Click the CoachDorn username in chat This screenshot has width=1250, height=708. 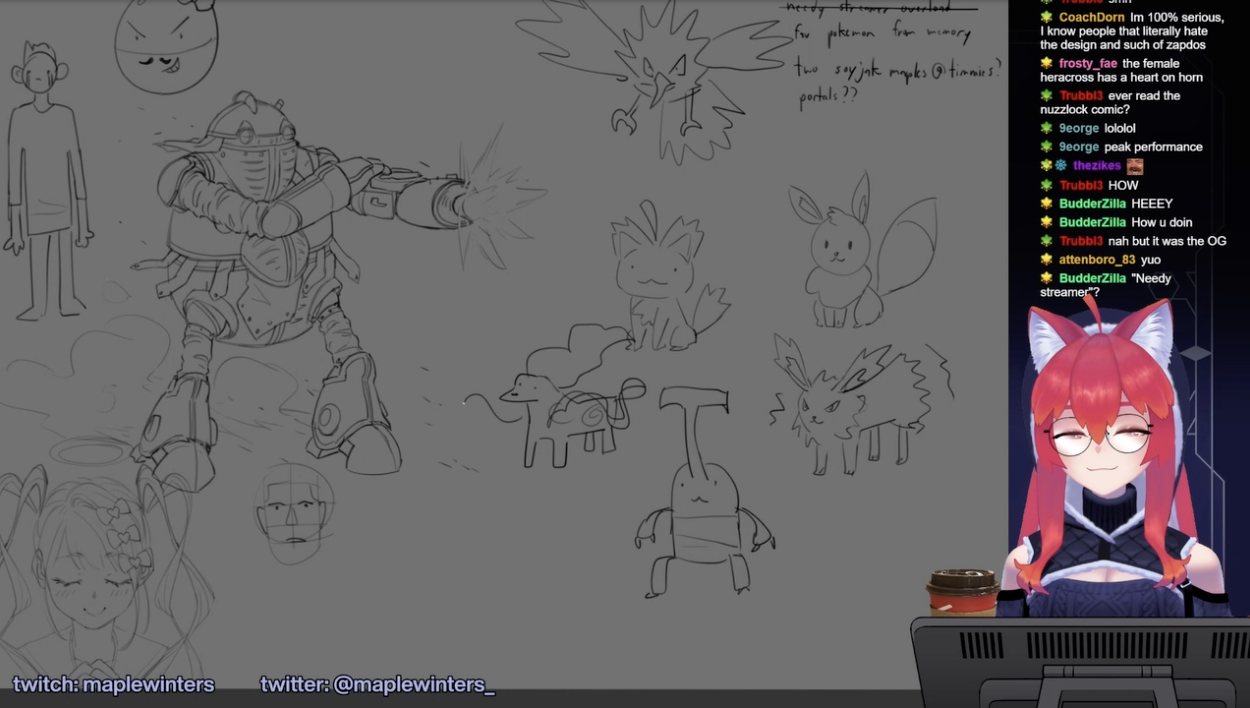tap(1091, 17)
